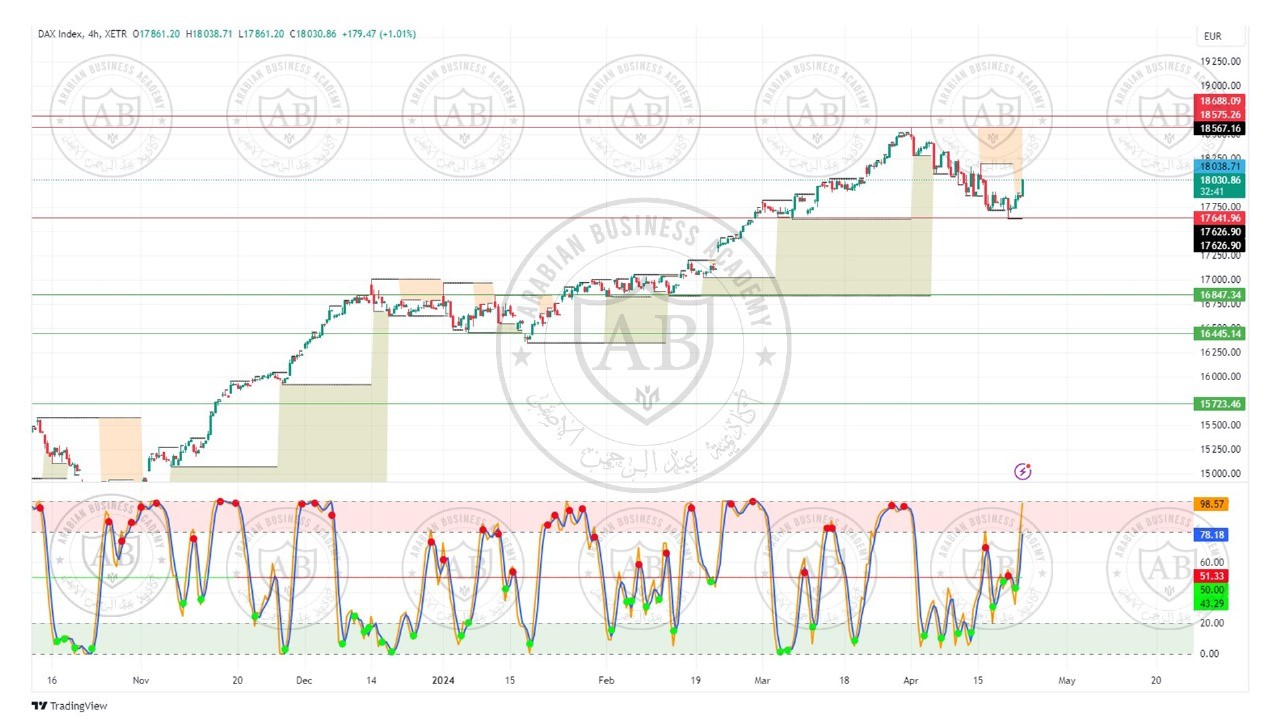Click the 15000.00 price axis tick

1220,474
